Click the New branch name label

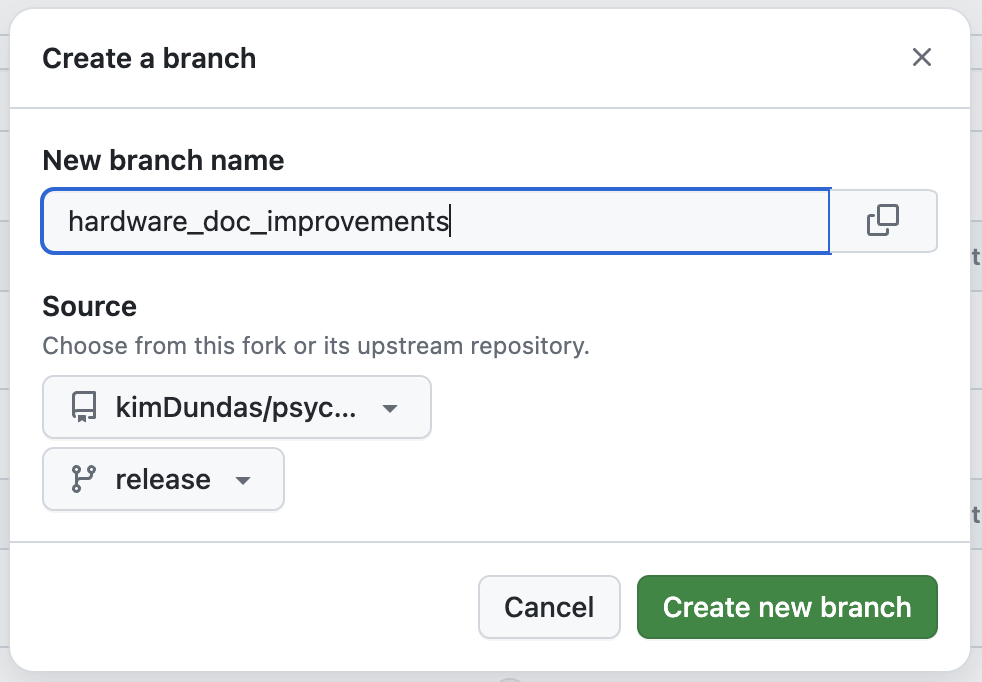(x=163, y=160)
